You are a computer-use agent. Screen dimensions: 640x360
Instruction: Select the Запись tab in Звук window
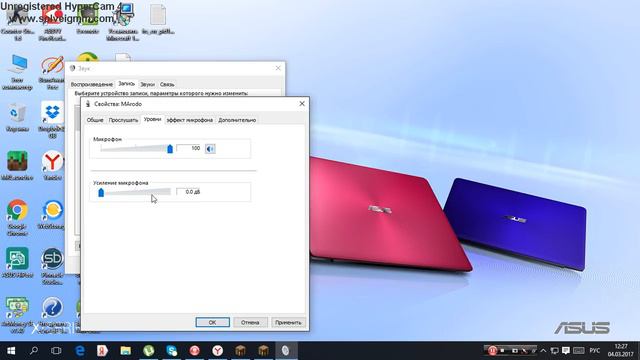pos(126,84)
